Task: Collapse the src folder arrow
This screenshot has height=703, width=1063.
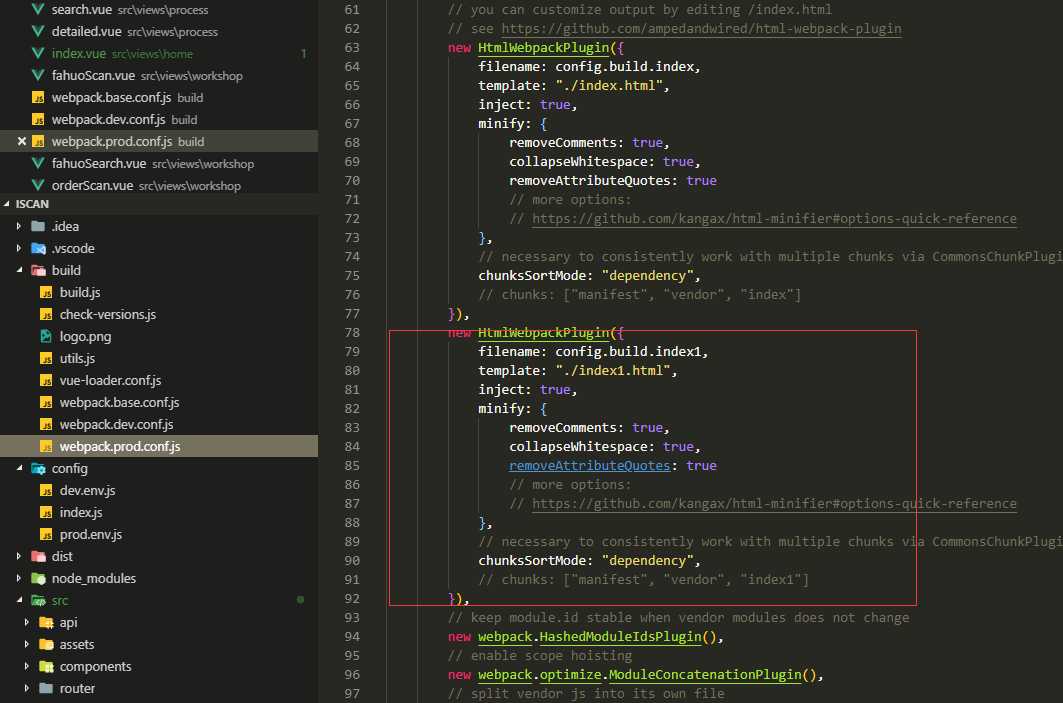Action: pos(19,601)
